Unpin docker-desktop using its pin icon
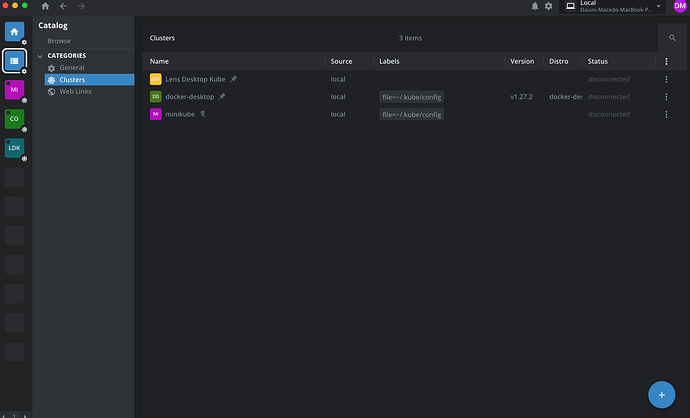Image resolution: width=690 pixels, height=418 pixels. coord(222,97)
